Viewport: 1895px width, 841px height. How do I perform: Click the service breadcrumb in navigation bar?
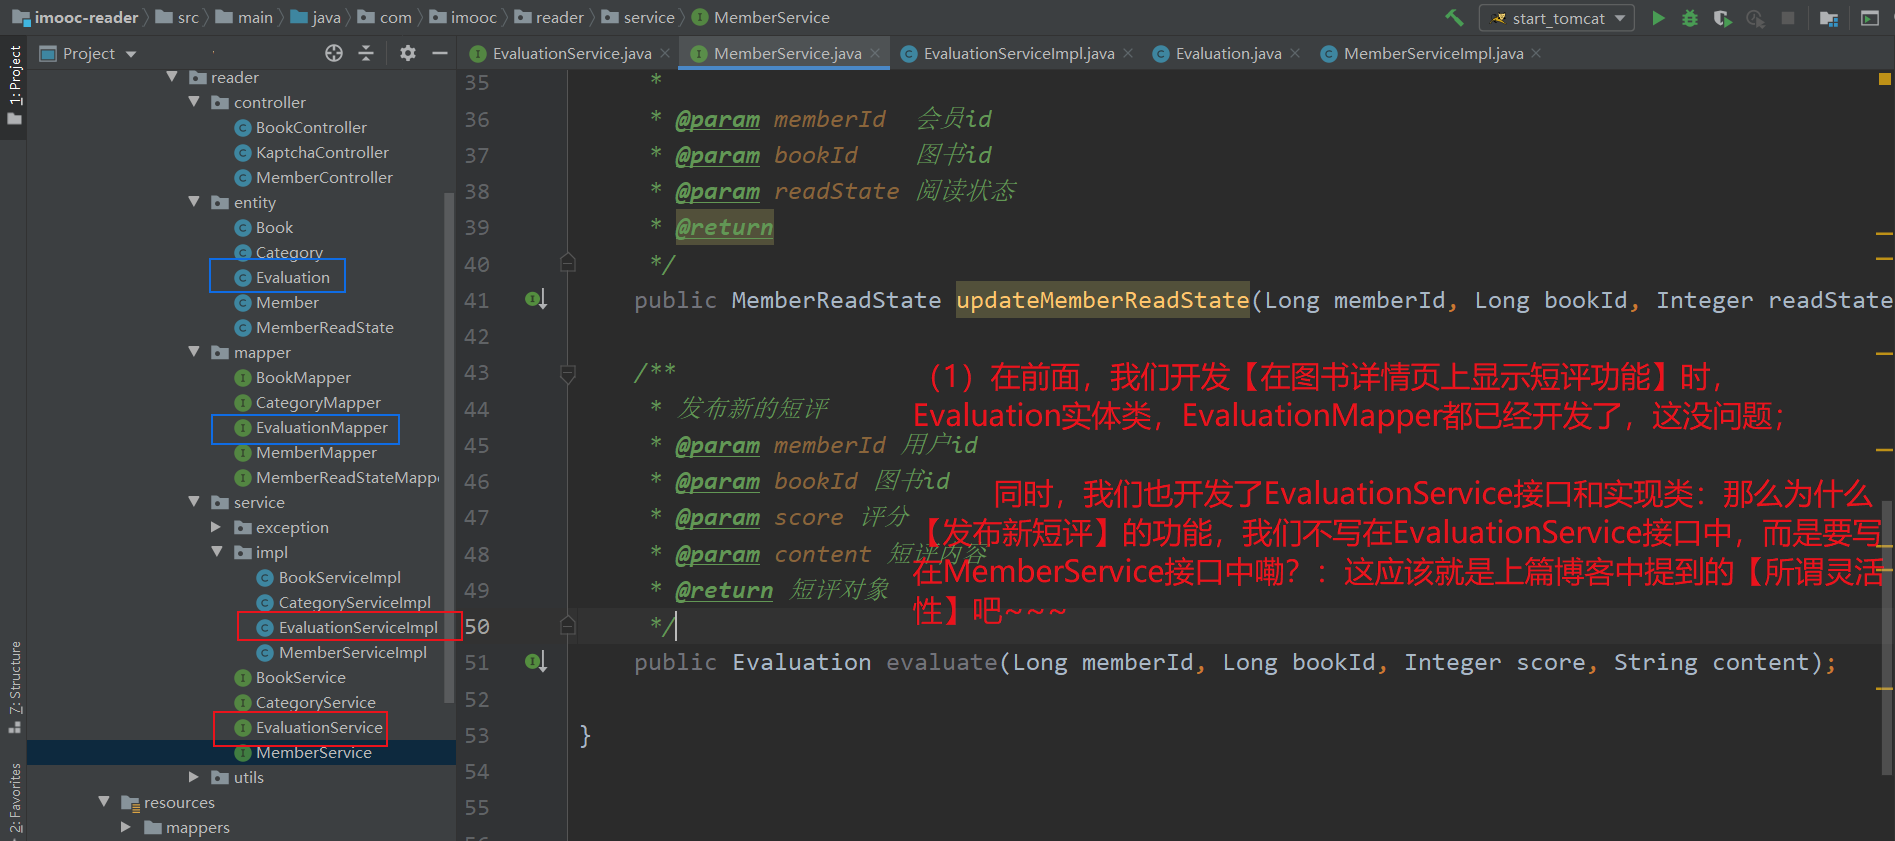pyautogui.click(x=638, y=17)
